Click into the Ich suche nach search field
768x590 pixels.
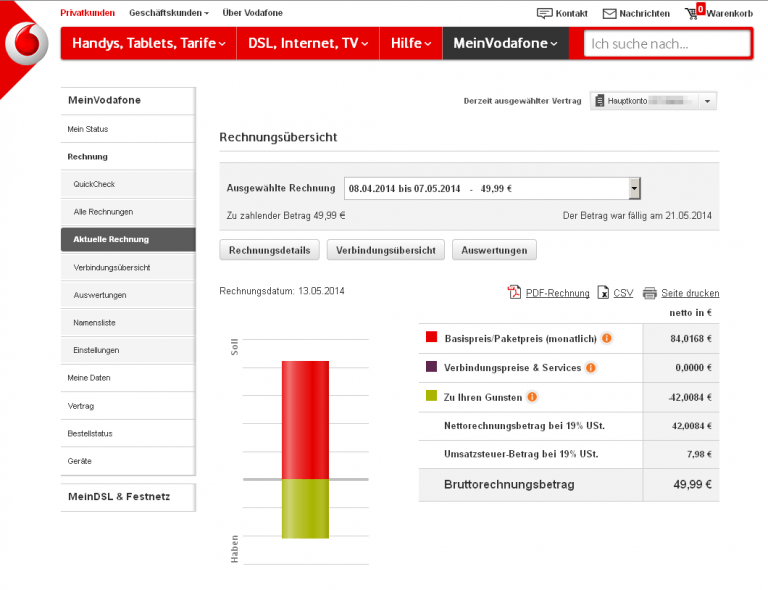tap(667, 44)
